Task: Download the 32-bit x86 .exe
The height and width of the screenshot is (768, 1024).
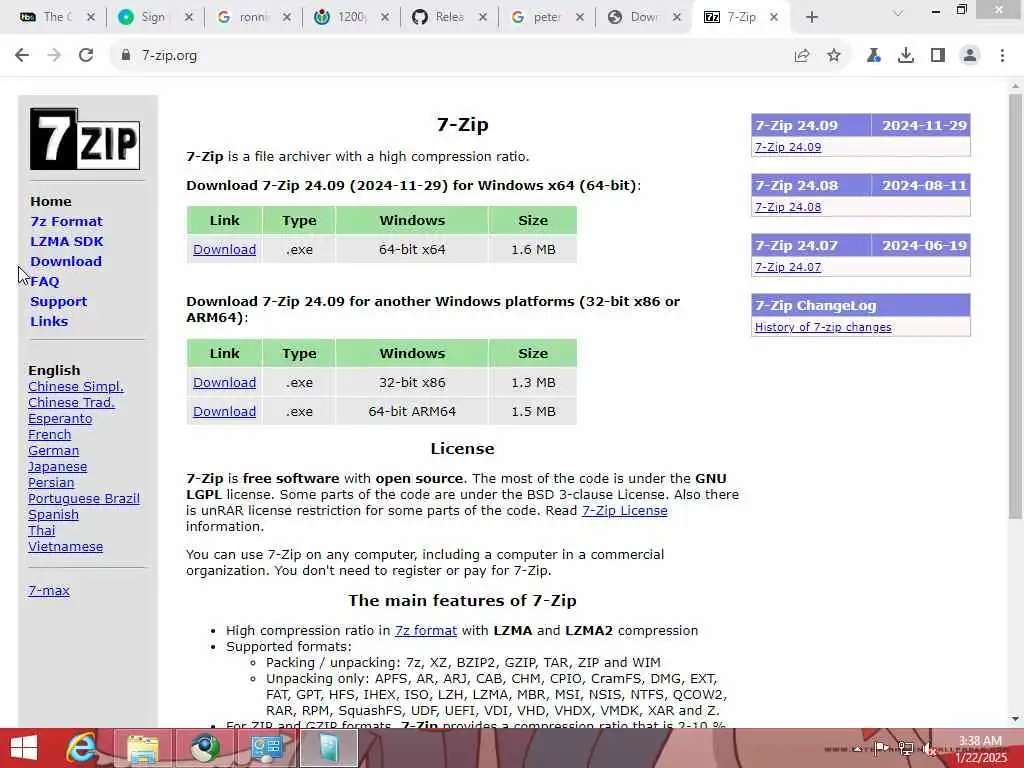Action: click(224, 383)
